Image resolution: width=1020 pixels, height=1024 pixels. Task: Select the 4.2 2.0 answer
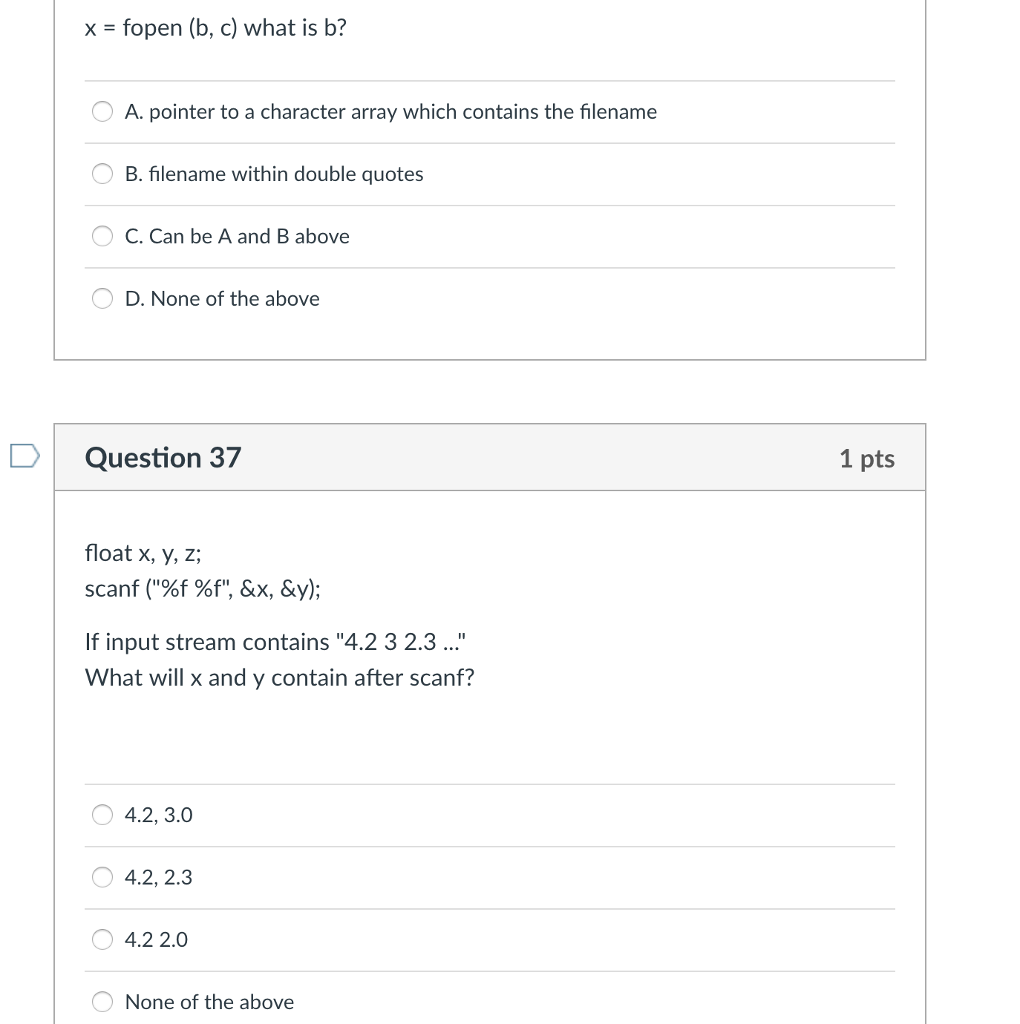tap(102, 939)
